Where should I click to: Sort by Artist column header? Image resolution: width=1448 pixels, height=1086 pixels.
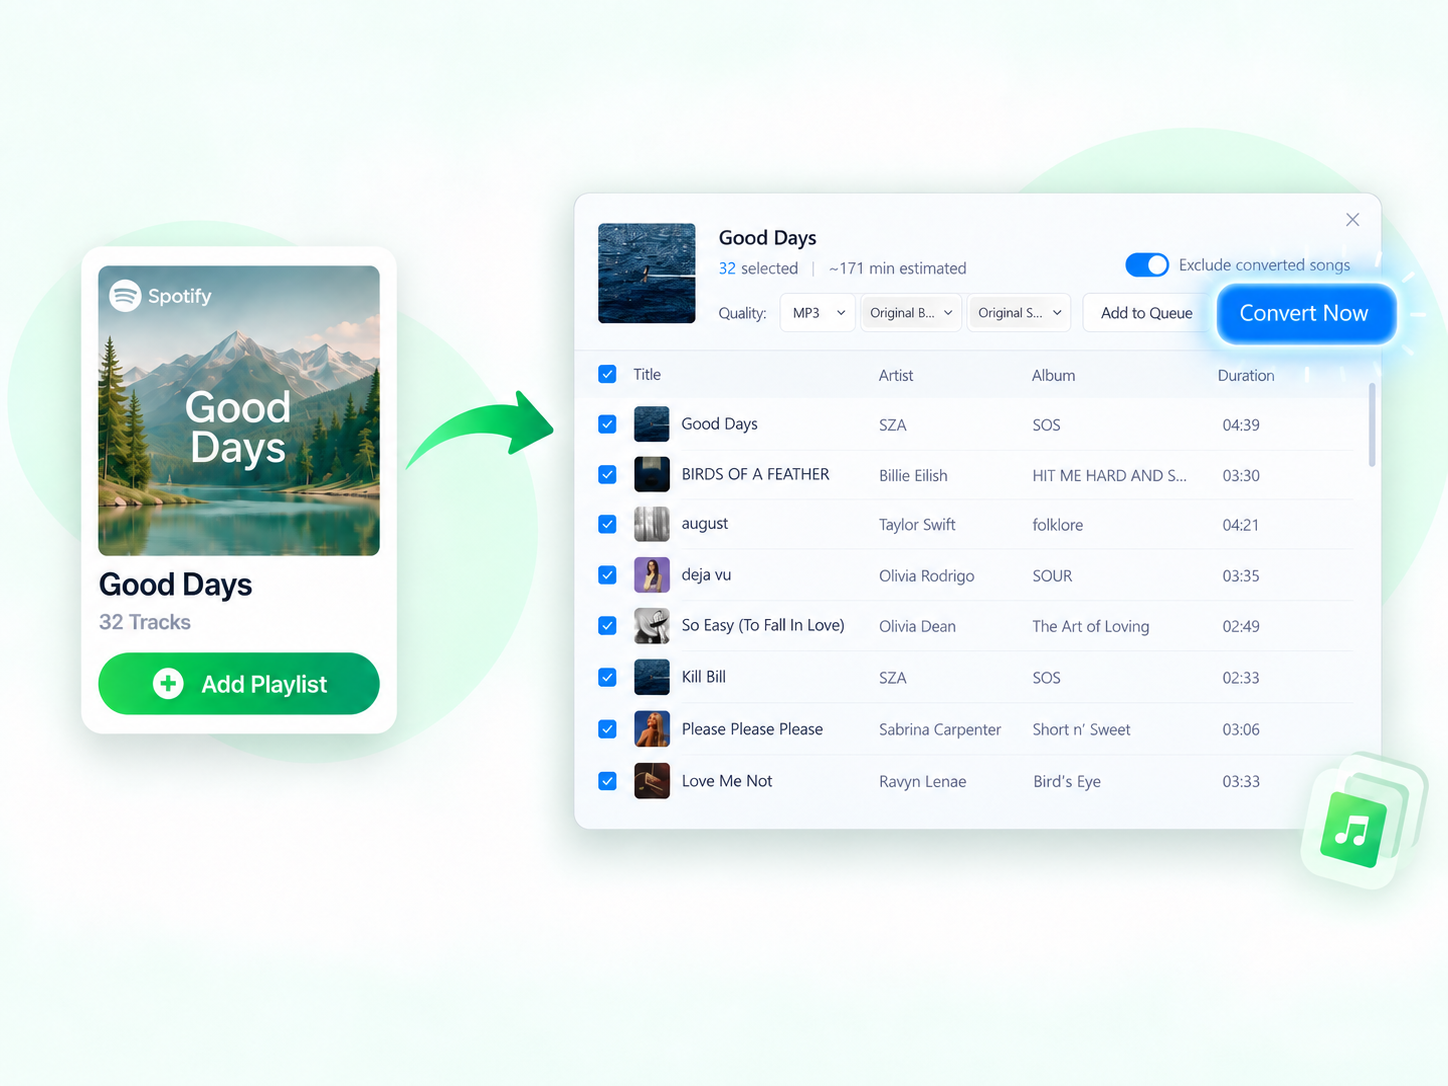896,375
